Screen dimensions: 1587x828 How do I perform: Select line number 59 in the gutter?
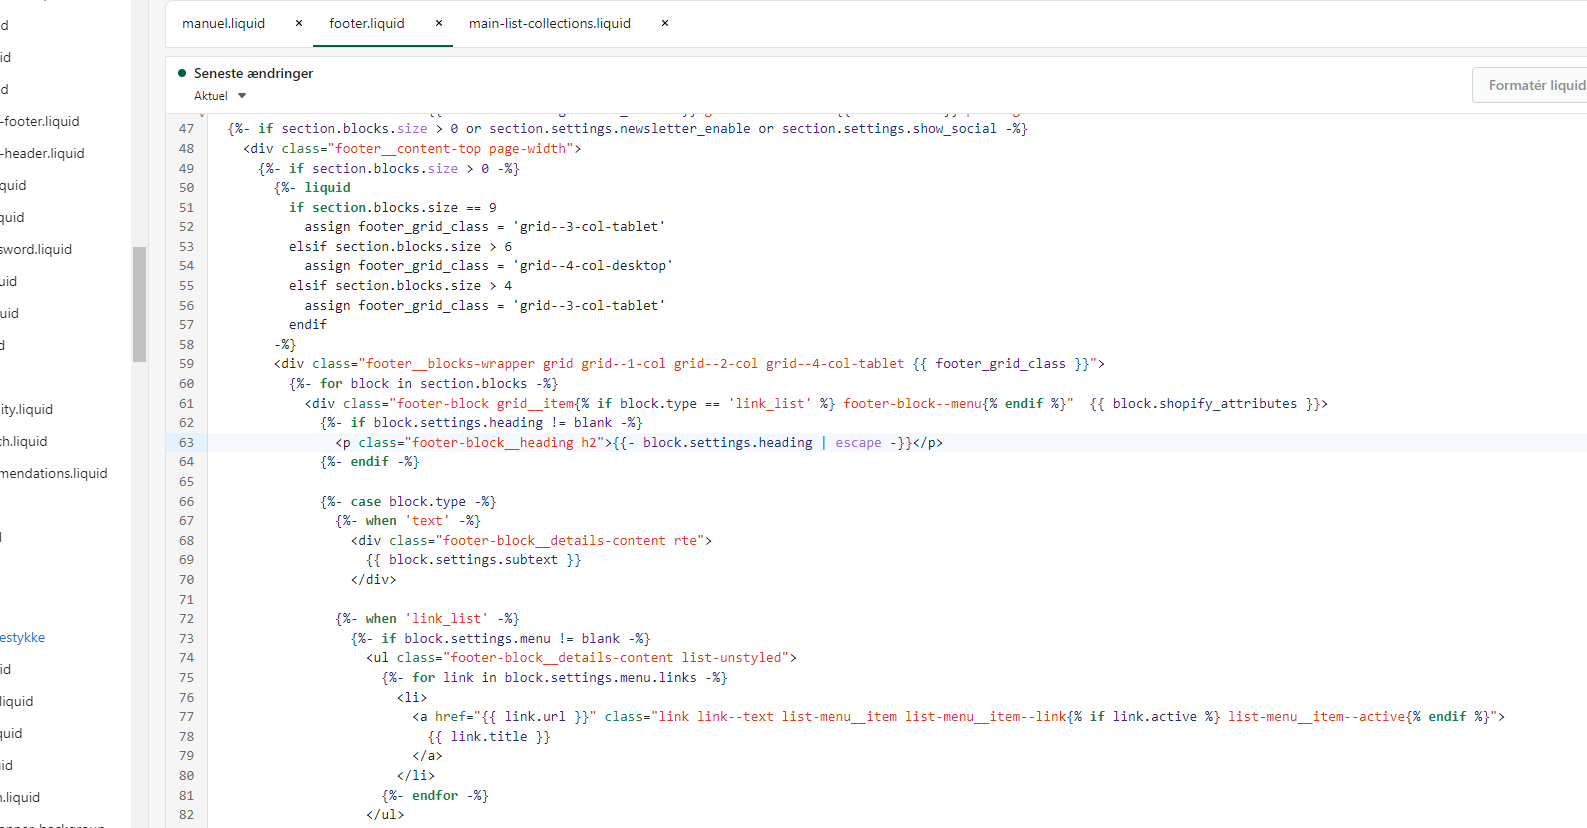[x=187, y=364]
